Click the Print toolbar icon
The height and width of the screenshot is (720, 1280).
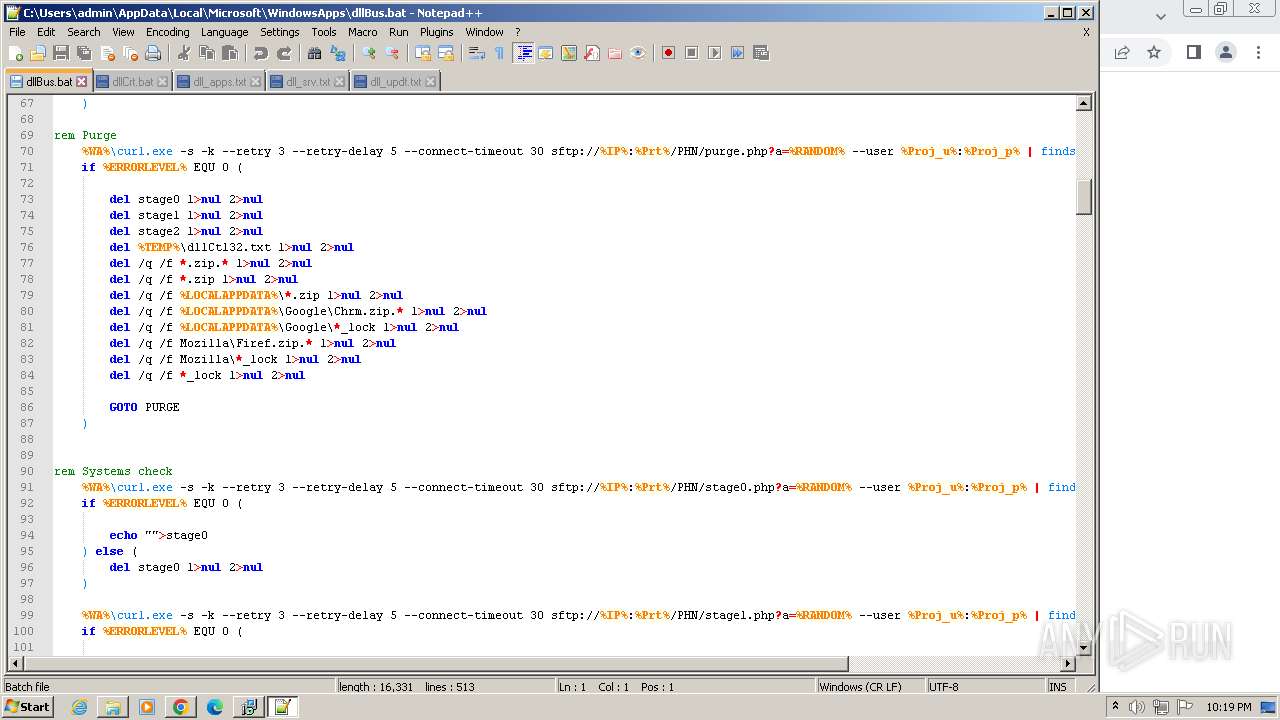coord(153,53)
